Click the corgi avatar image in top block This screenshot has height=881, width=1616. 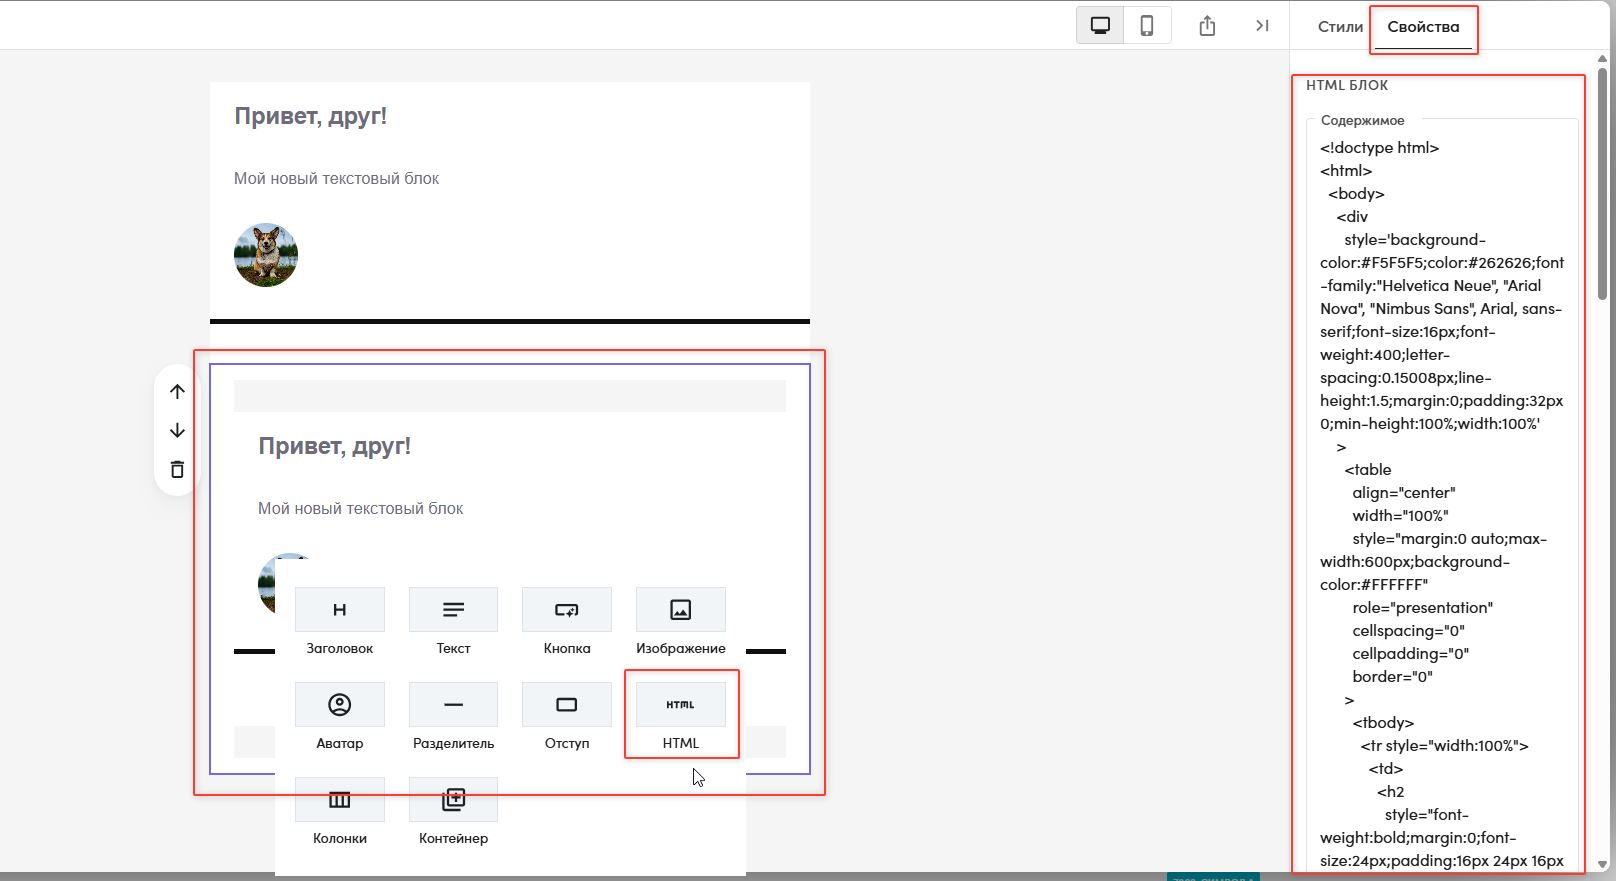[266, 255]
